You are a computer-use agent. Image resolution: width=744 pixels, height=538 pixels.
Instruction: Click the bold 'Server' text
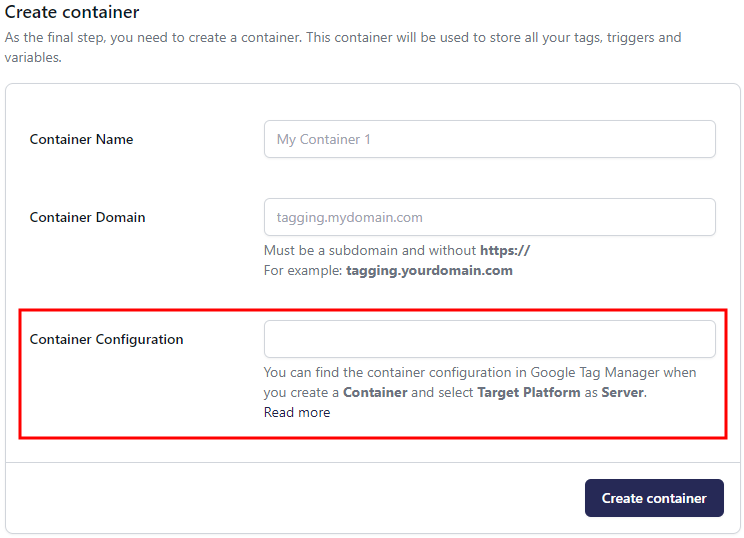[622, 392]
